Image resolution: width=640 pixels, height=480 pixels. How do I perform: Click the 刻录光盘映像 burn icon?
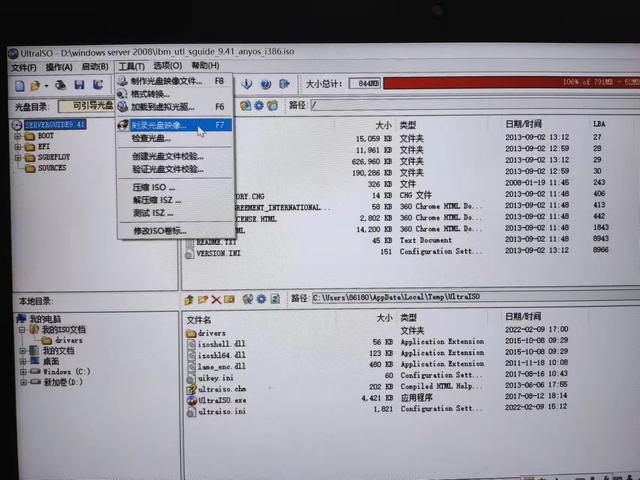click(x=123, y=125)
